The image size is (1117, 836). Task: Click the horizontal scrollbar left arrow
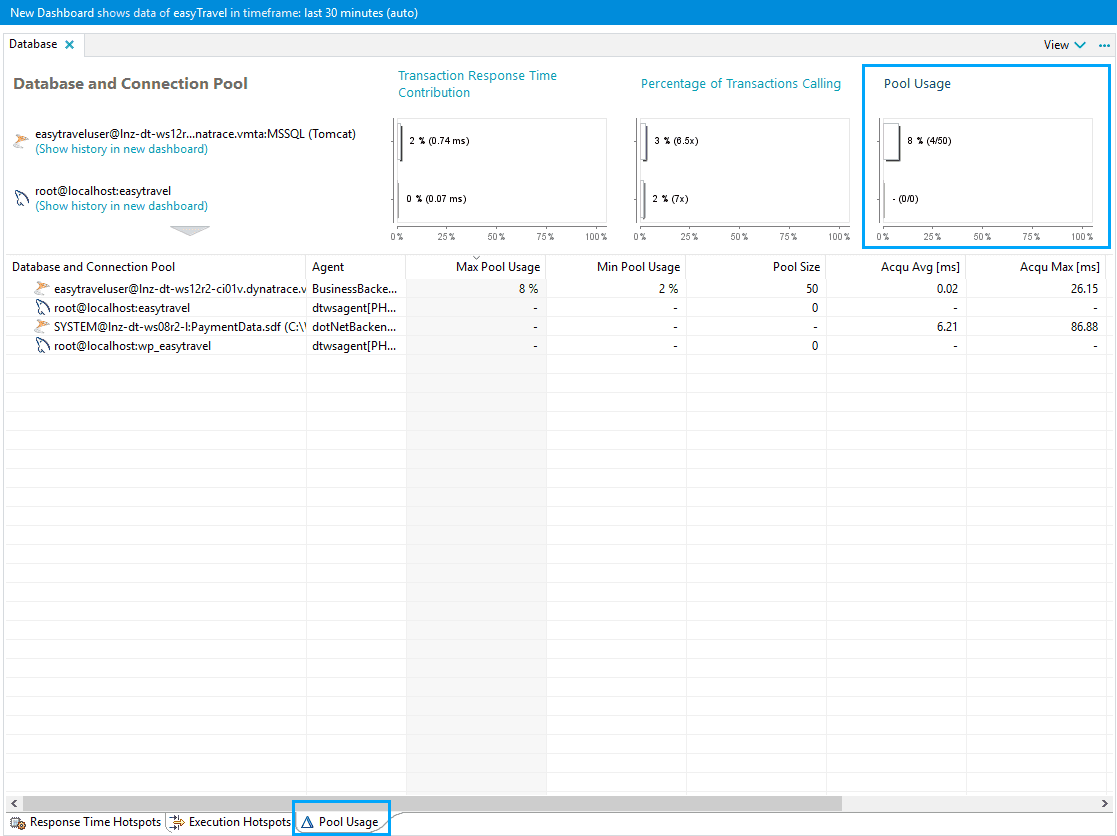coord(14,803)
